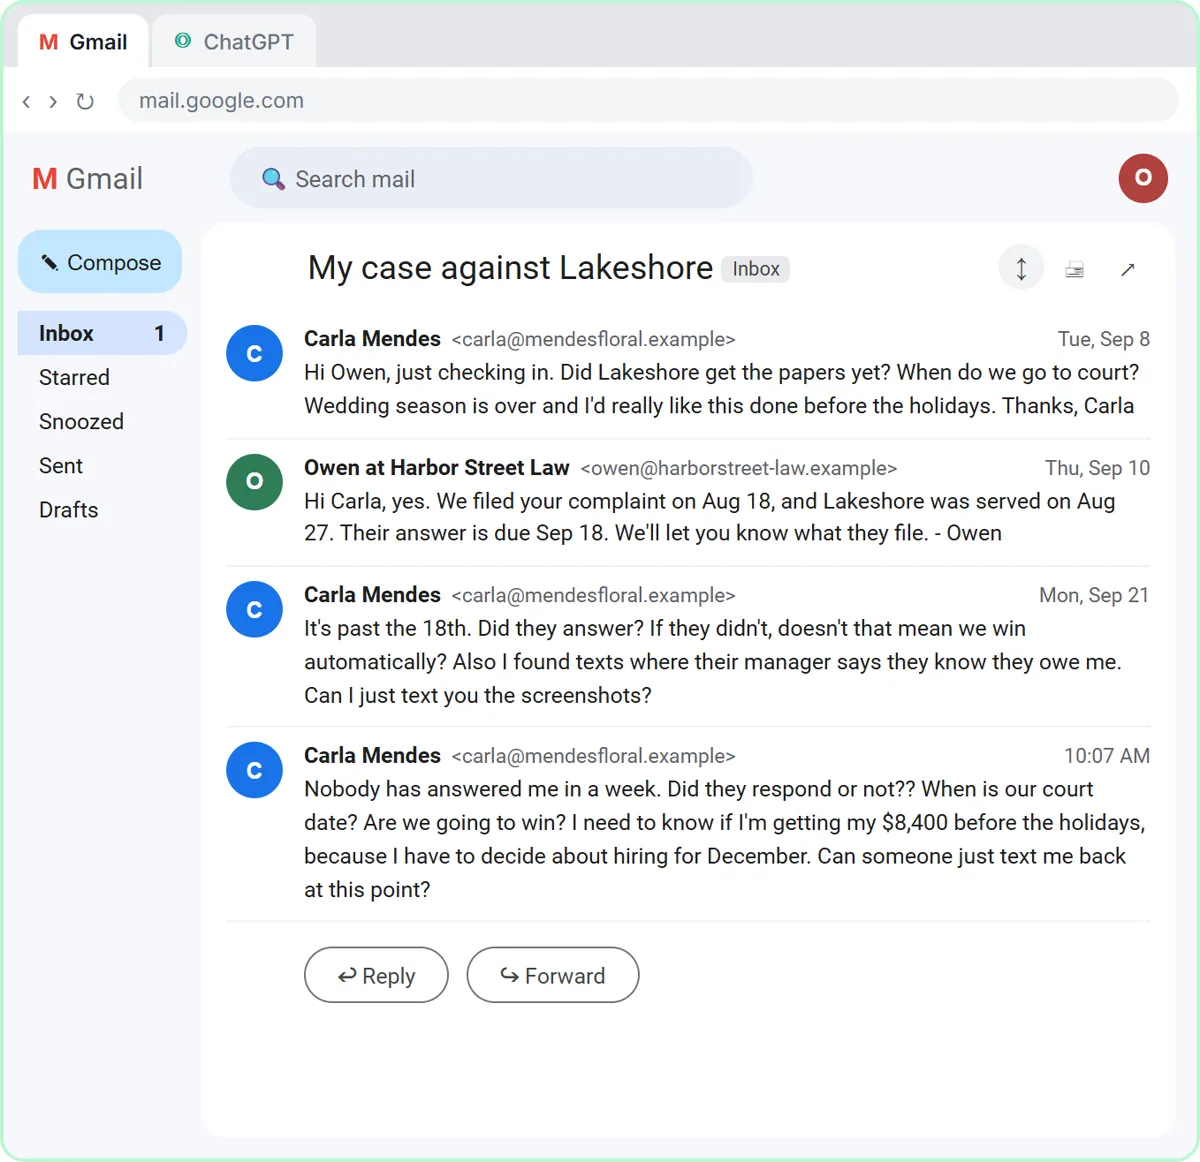Open the Inbox folder
The width and height of the screenshot is (1200, 1162).
click(x=102, y=333)
